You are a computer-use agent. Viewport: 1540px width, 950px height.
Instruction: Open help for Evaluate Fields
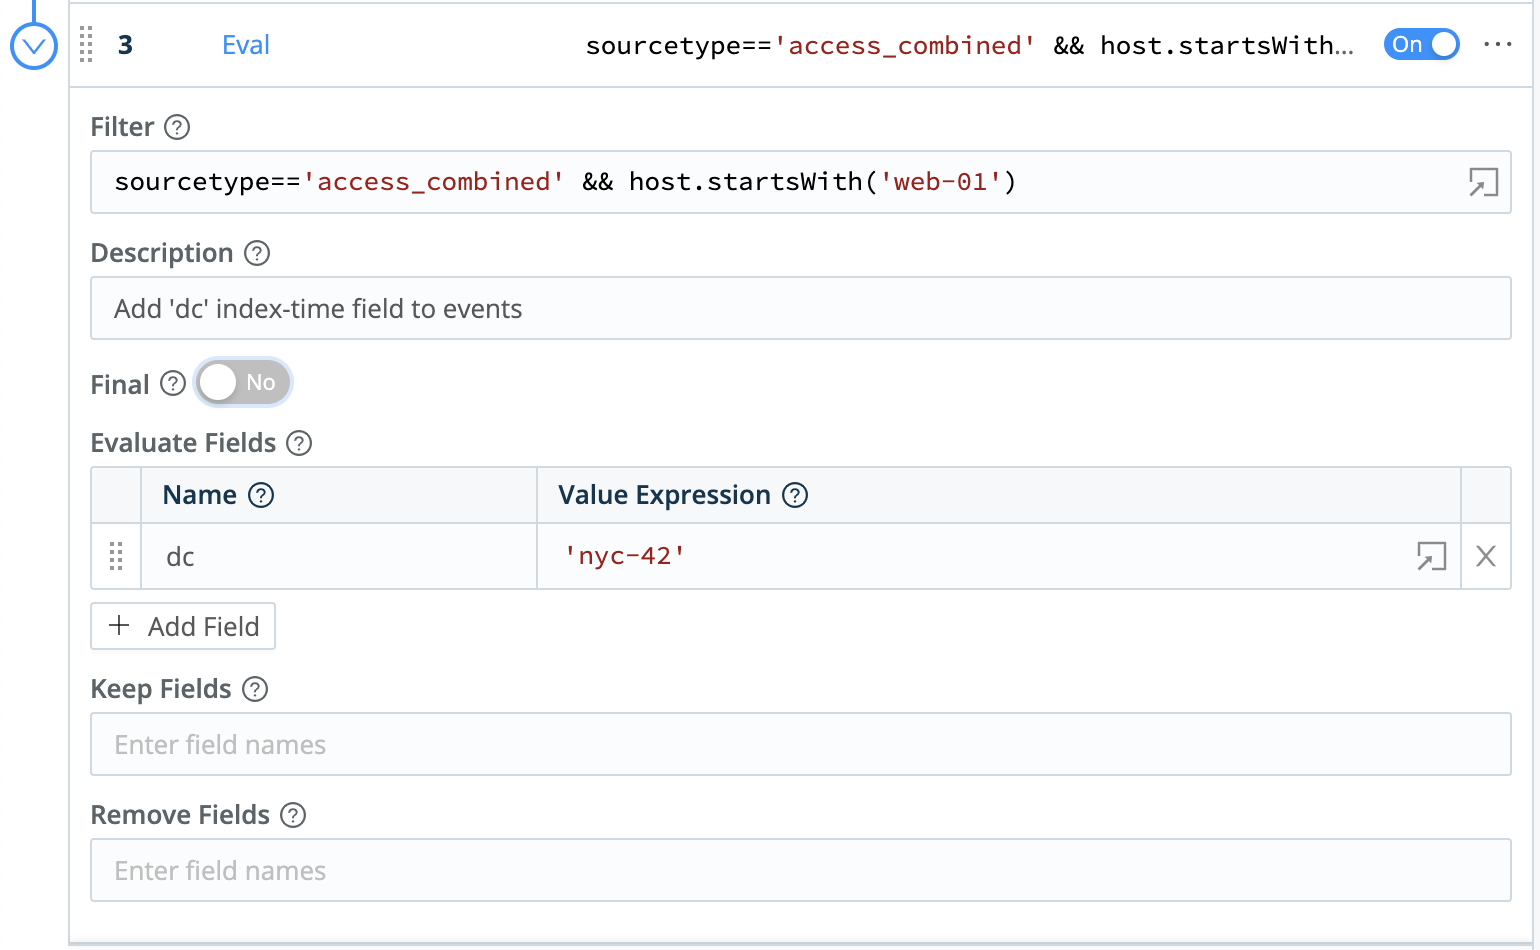point(299,443)
